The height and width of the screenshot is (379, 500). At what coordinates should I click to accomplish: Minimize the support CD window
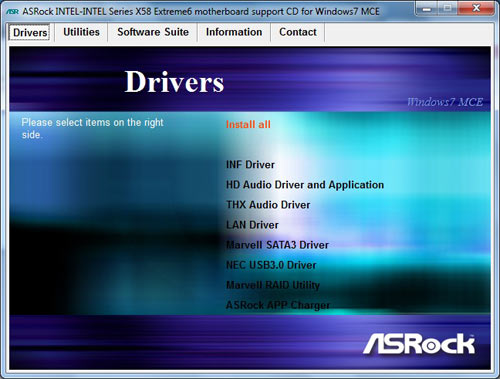point(427,8)
